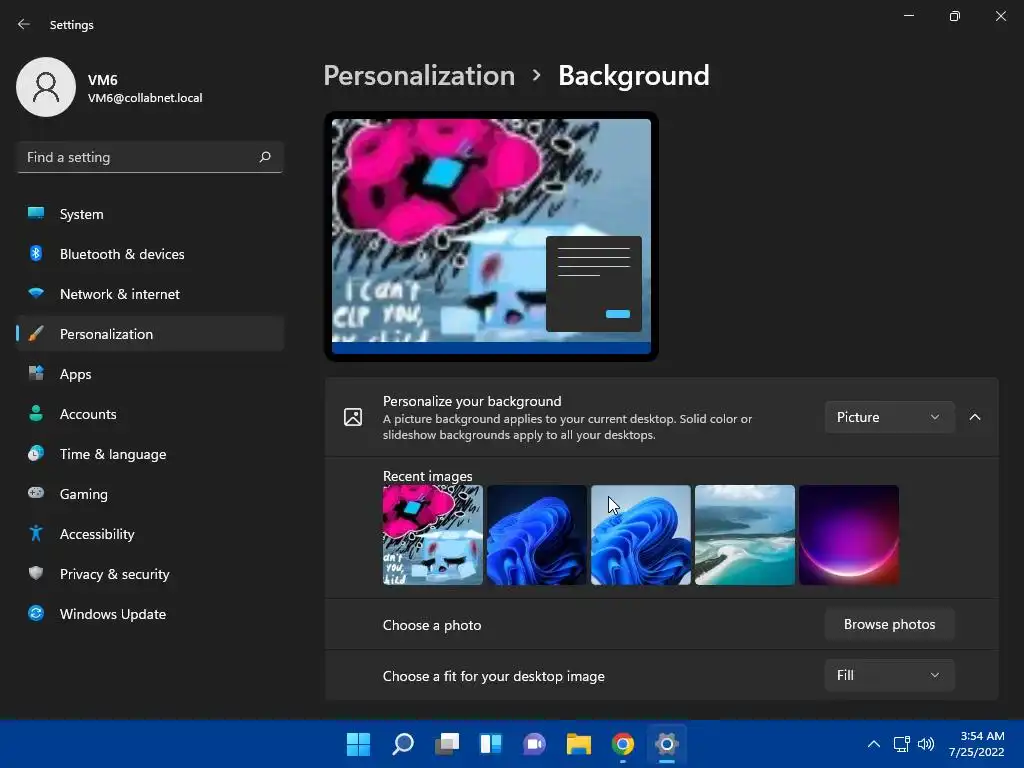Click the Settings gear in the taskbar
The image size is (1024, 768).
point(666,744)
